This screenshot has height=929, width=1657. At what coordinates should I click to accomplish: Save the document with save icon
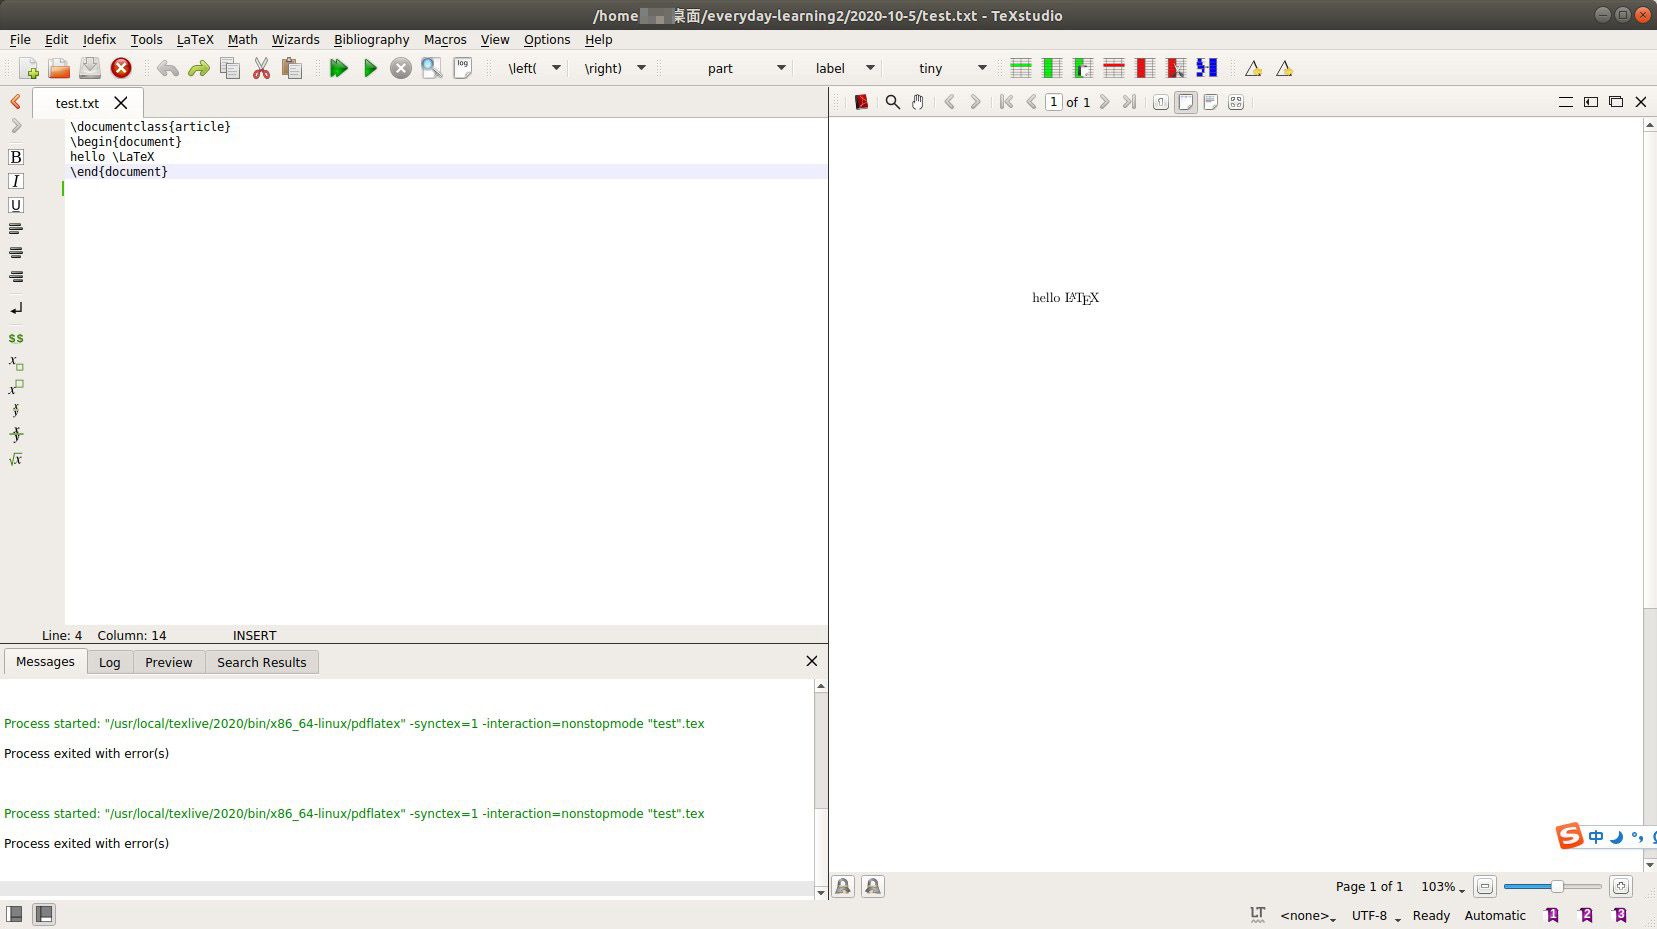point(90,68)
